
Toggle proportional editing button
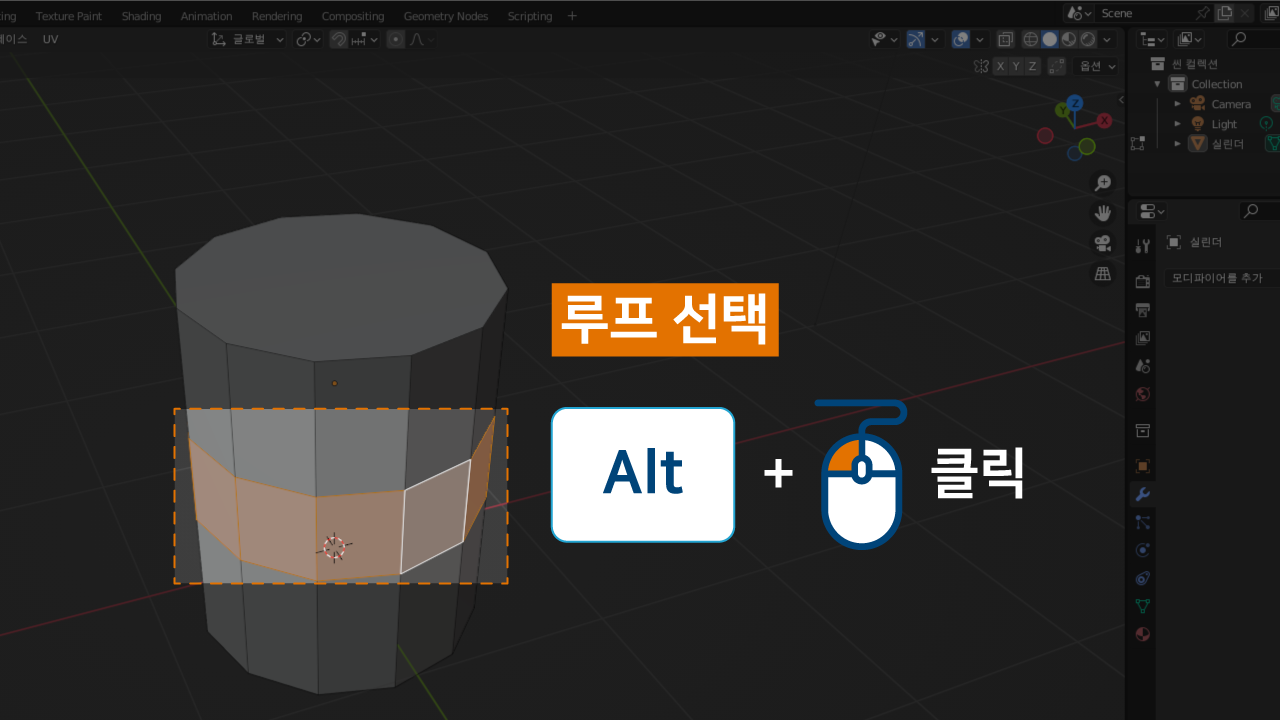pyautogui.click(x=396, y=40)
